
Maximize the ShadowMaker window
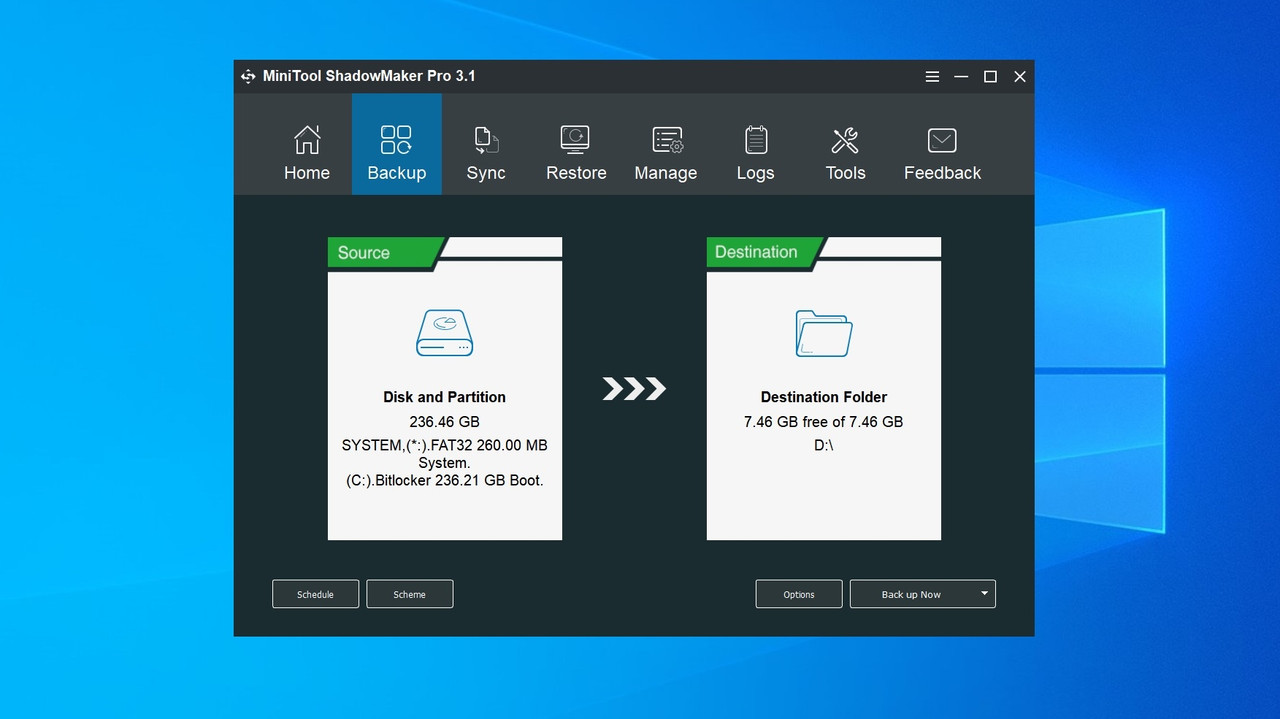[990, 76]
